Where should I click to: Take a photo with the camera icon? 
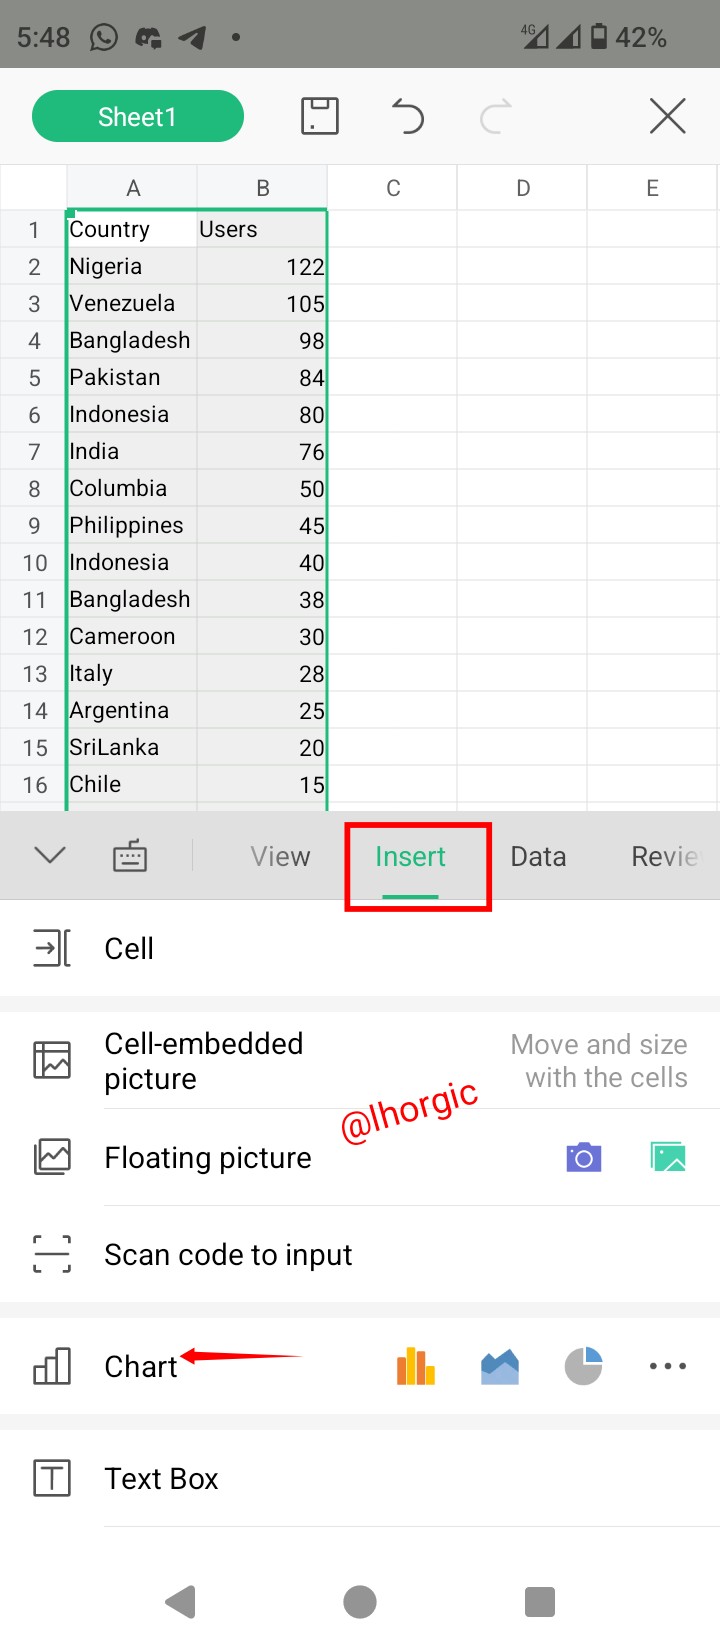pyautogui.click(x=584, y=1157)
